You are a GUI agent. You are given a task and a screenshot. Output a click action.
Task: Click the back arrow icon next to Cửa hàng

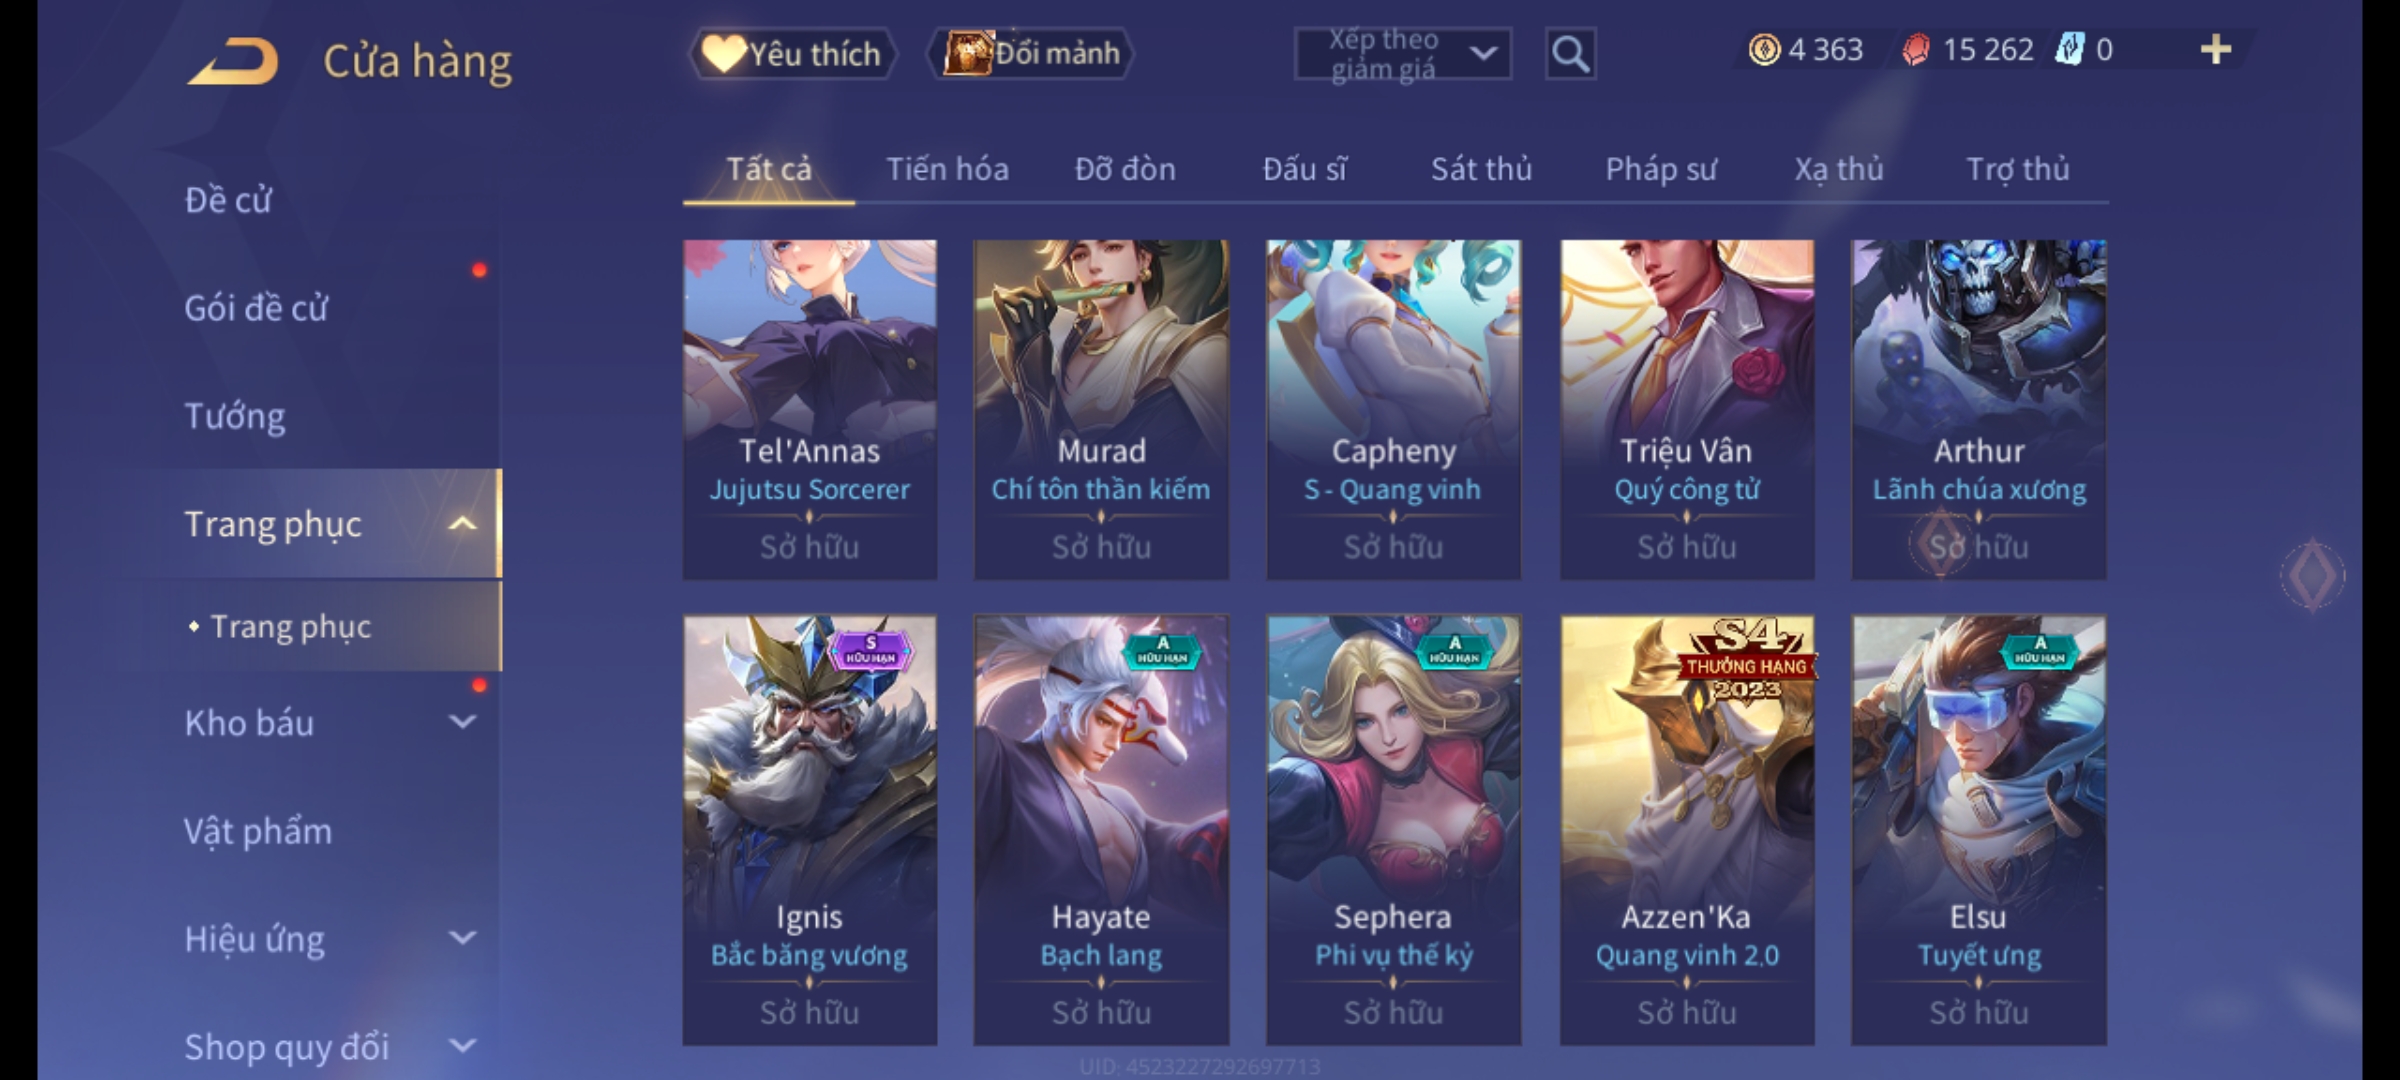click(x=234, y=61)
